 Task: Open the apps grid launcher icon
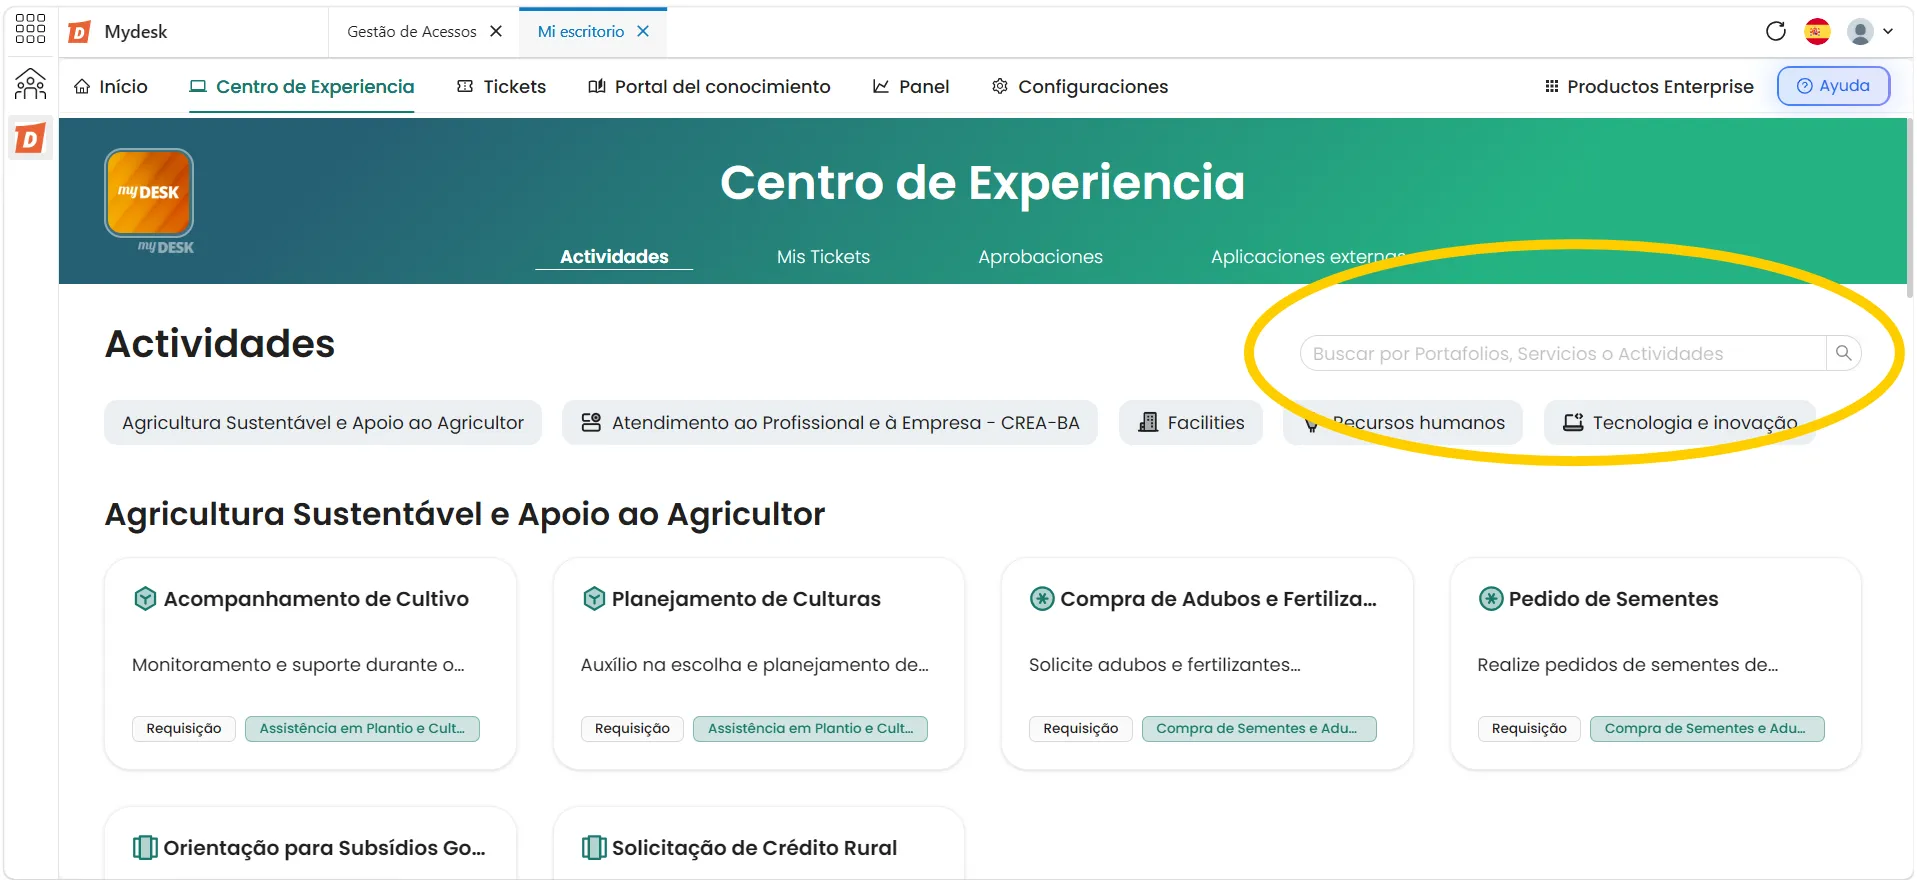coord(30,29)
